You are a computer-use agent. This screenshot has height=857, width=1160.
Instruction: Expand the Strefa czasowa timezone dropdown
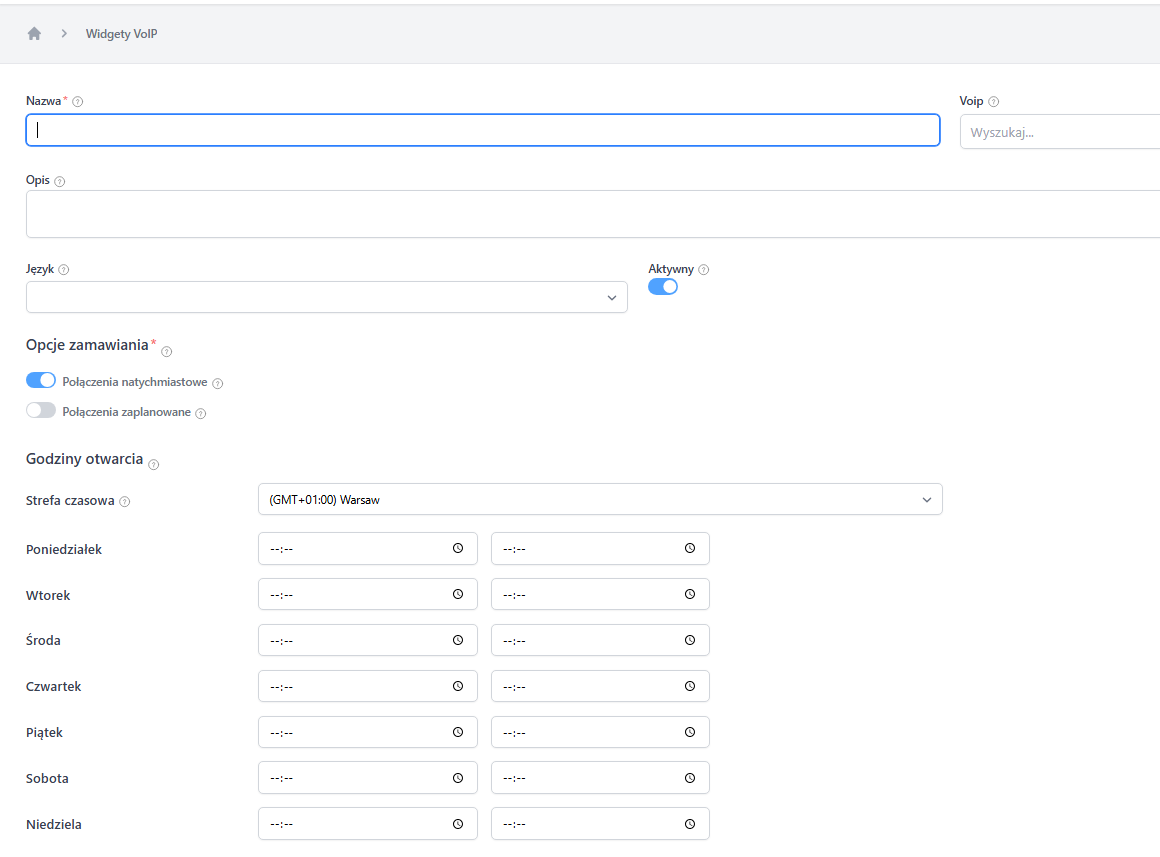click(x=600, y=499)
